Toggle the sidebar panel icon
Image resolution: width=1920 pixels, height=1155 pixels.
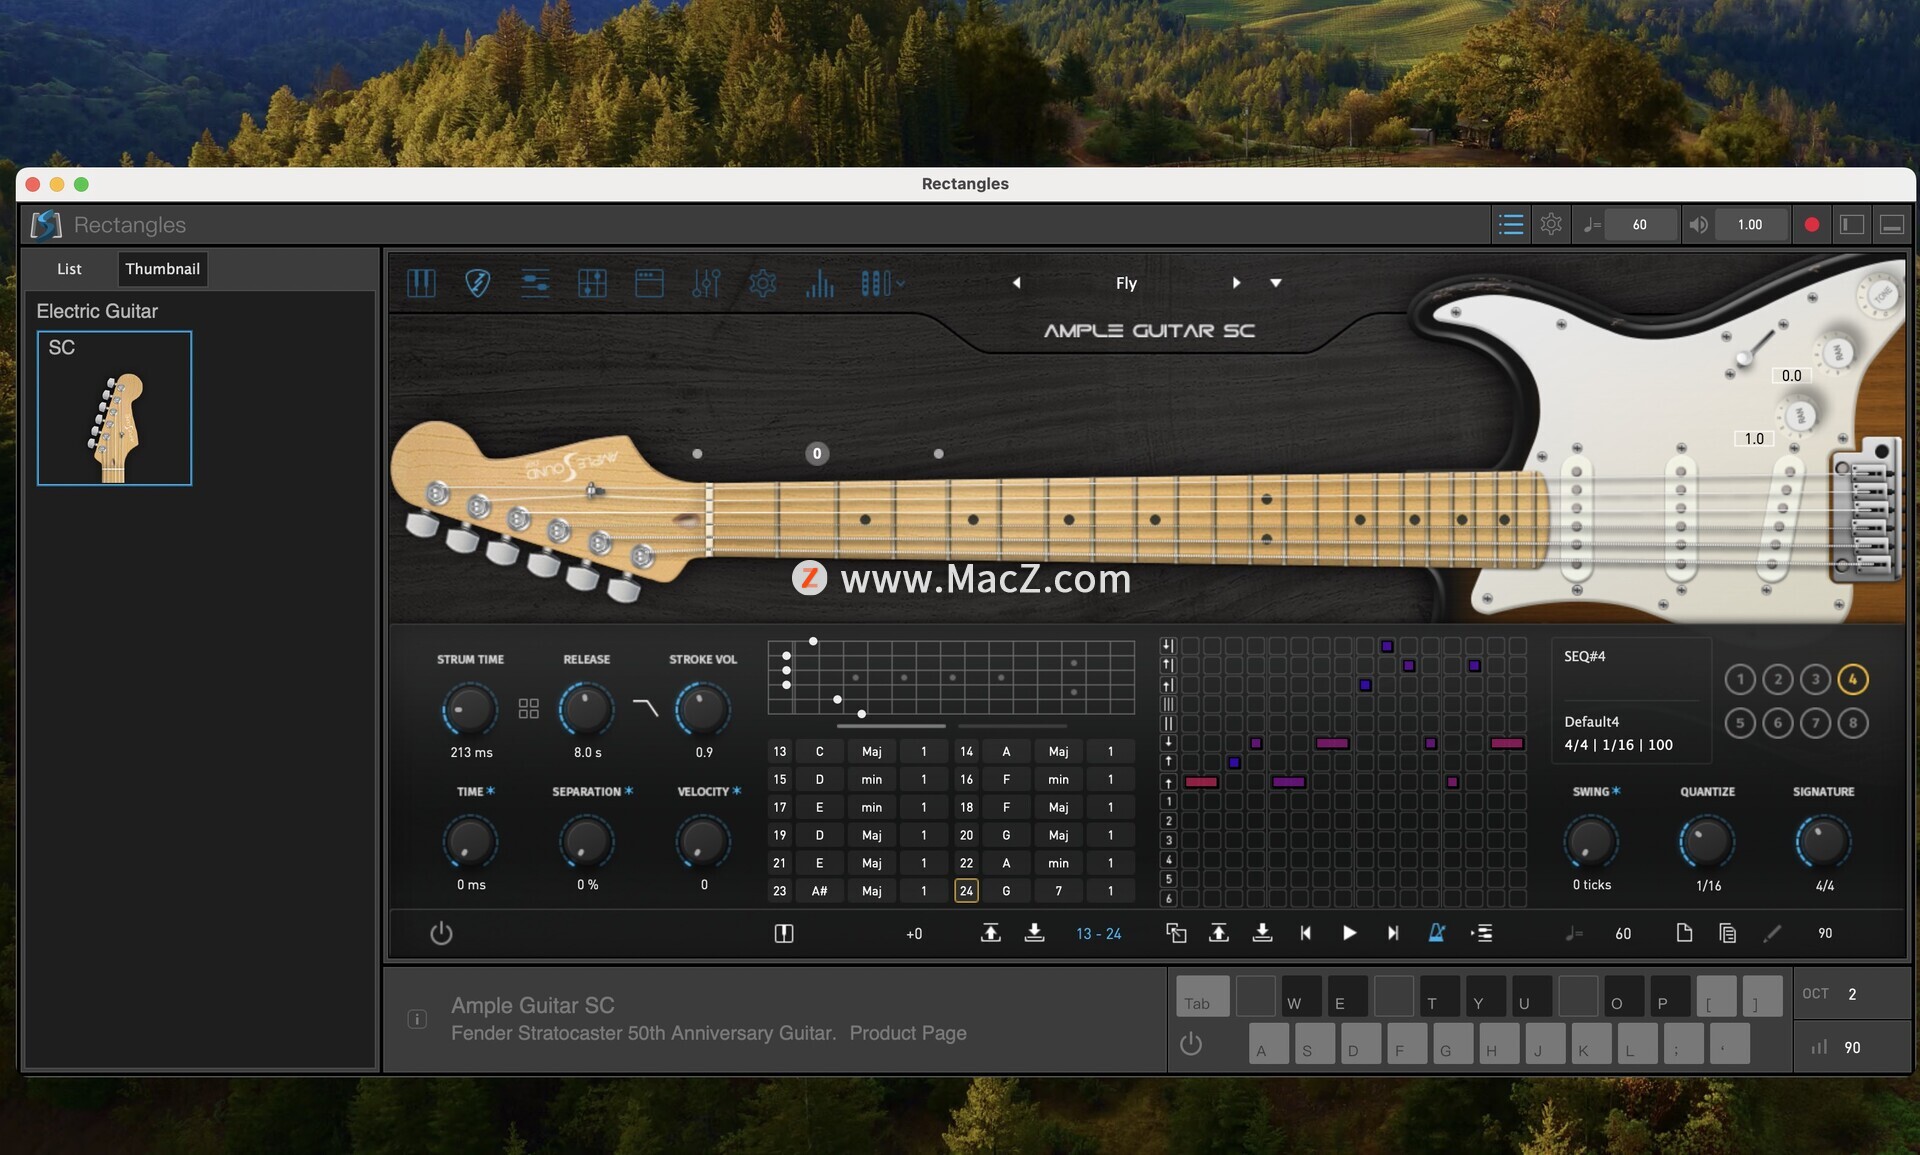1852,225
